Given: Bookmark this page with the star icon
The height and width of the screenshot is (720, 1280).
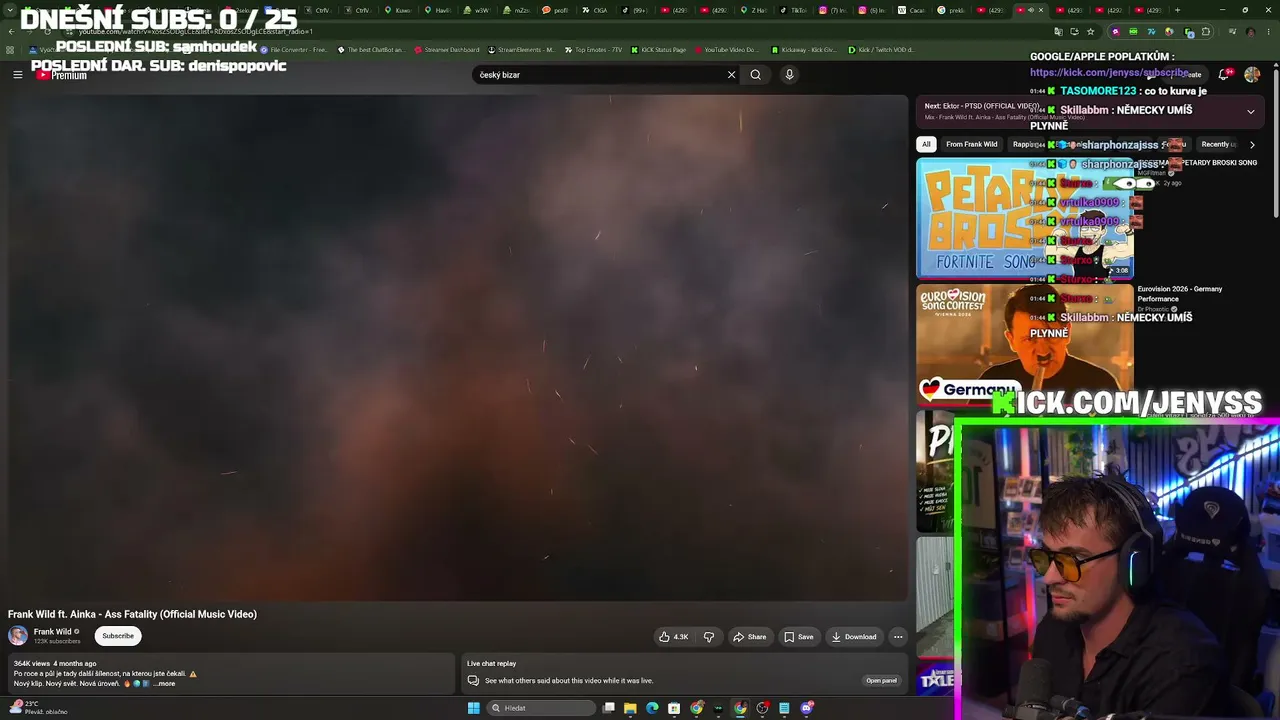Looking at the screenshot, I should point(1091,31).
